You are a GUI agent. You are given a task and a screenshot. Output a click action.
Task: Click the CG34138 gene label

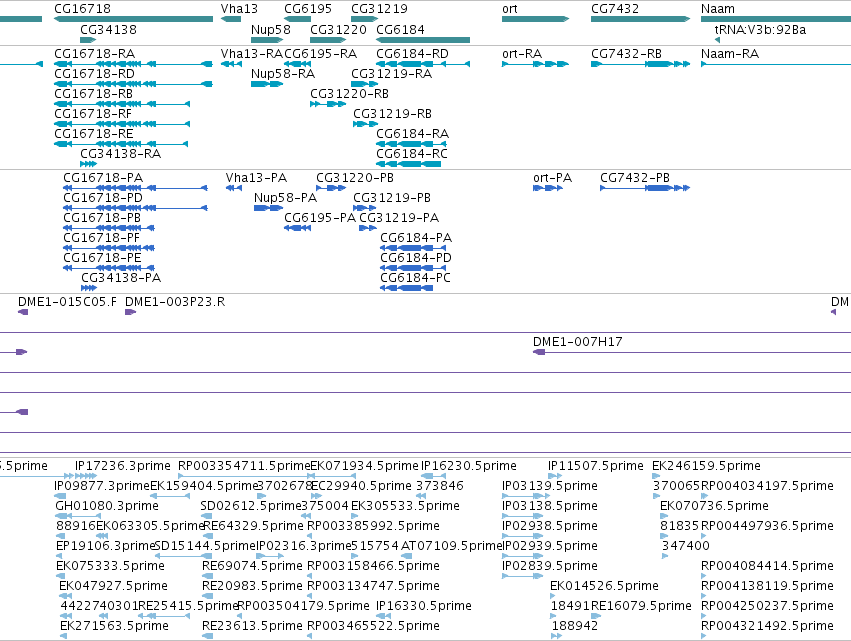[x=109, y=29]
